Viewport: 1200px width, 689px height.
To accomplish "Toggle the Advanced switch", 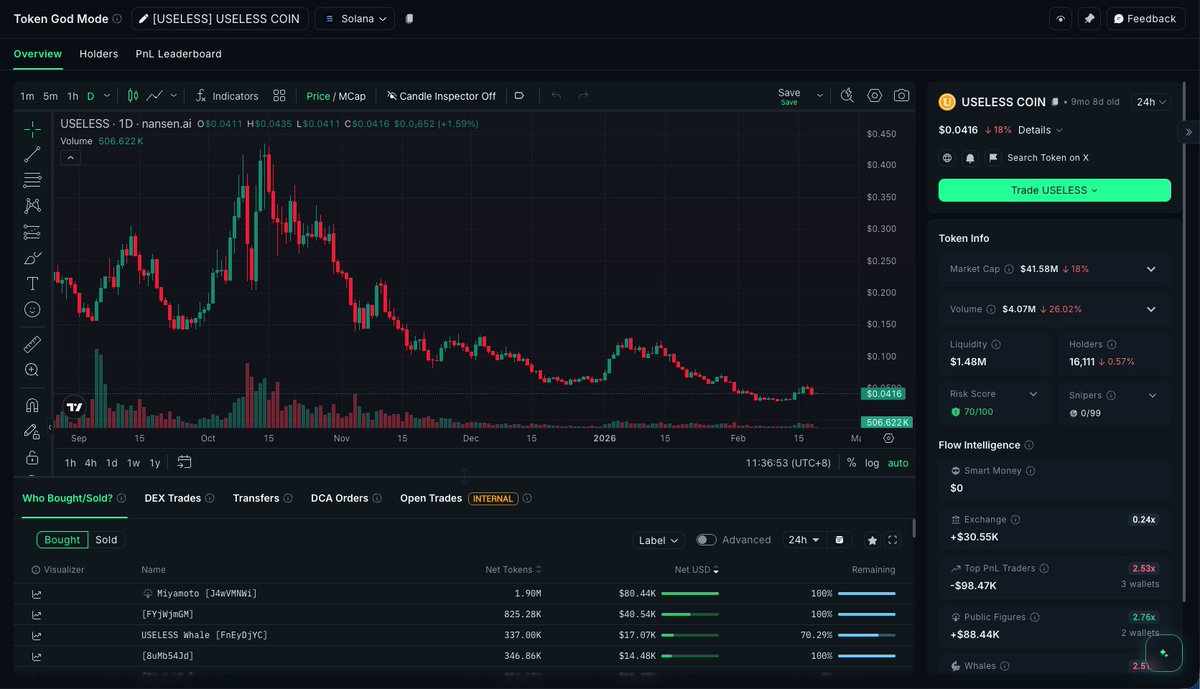I will pos(707,540).
